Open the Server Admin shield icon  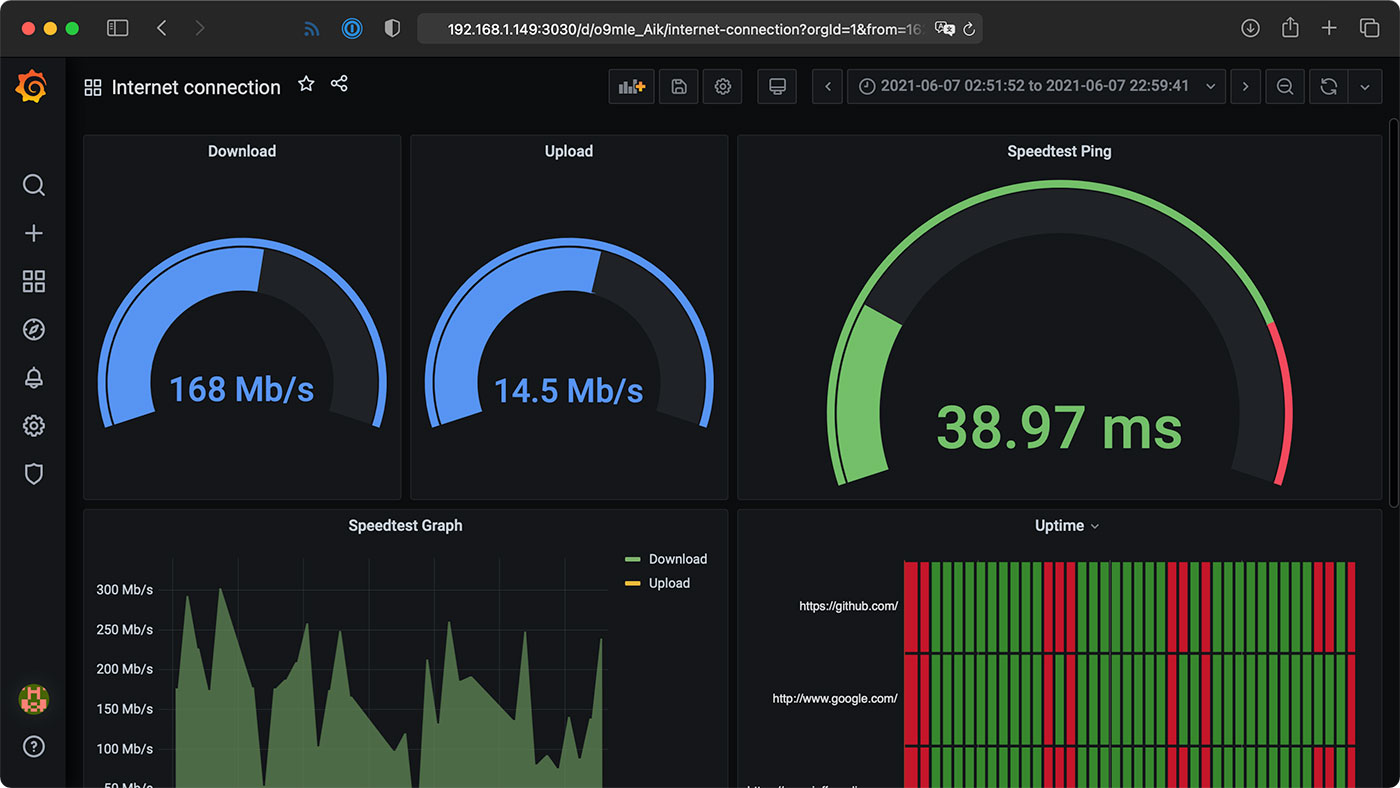pyautogui.click(x=34, y=474)
